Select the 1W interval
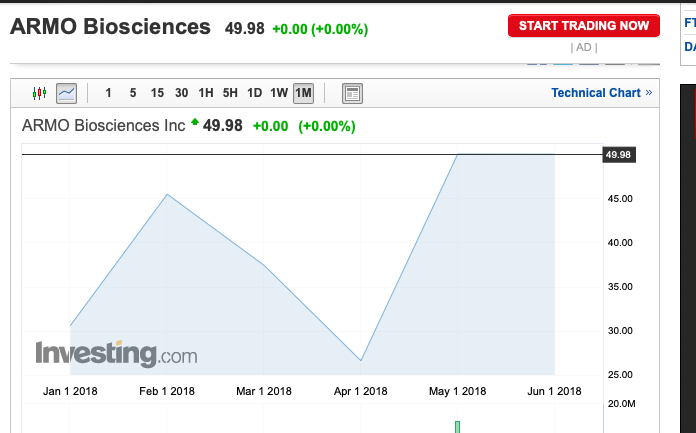Viewport: 696px width, 433px height. tap(279, 93)
